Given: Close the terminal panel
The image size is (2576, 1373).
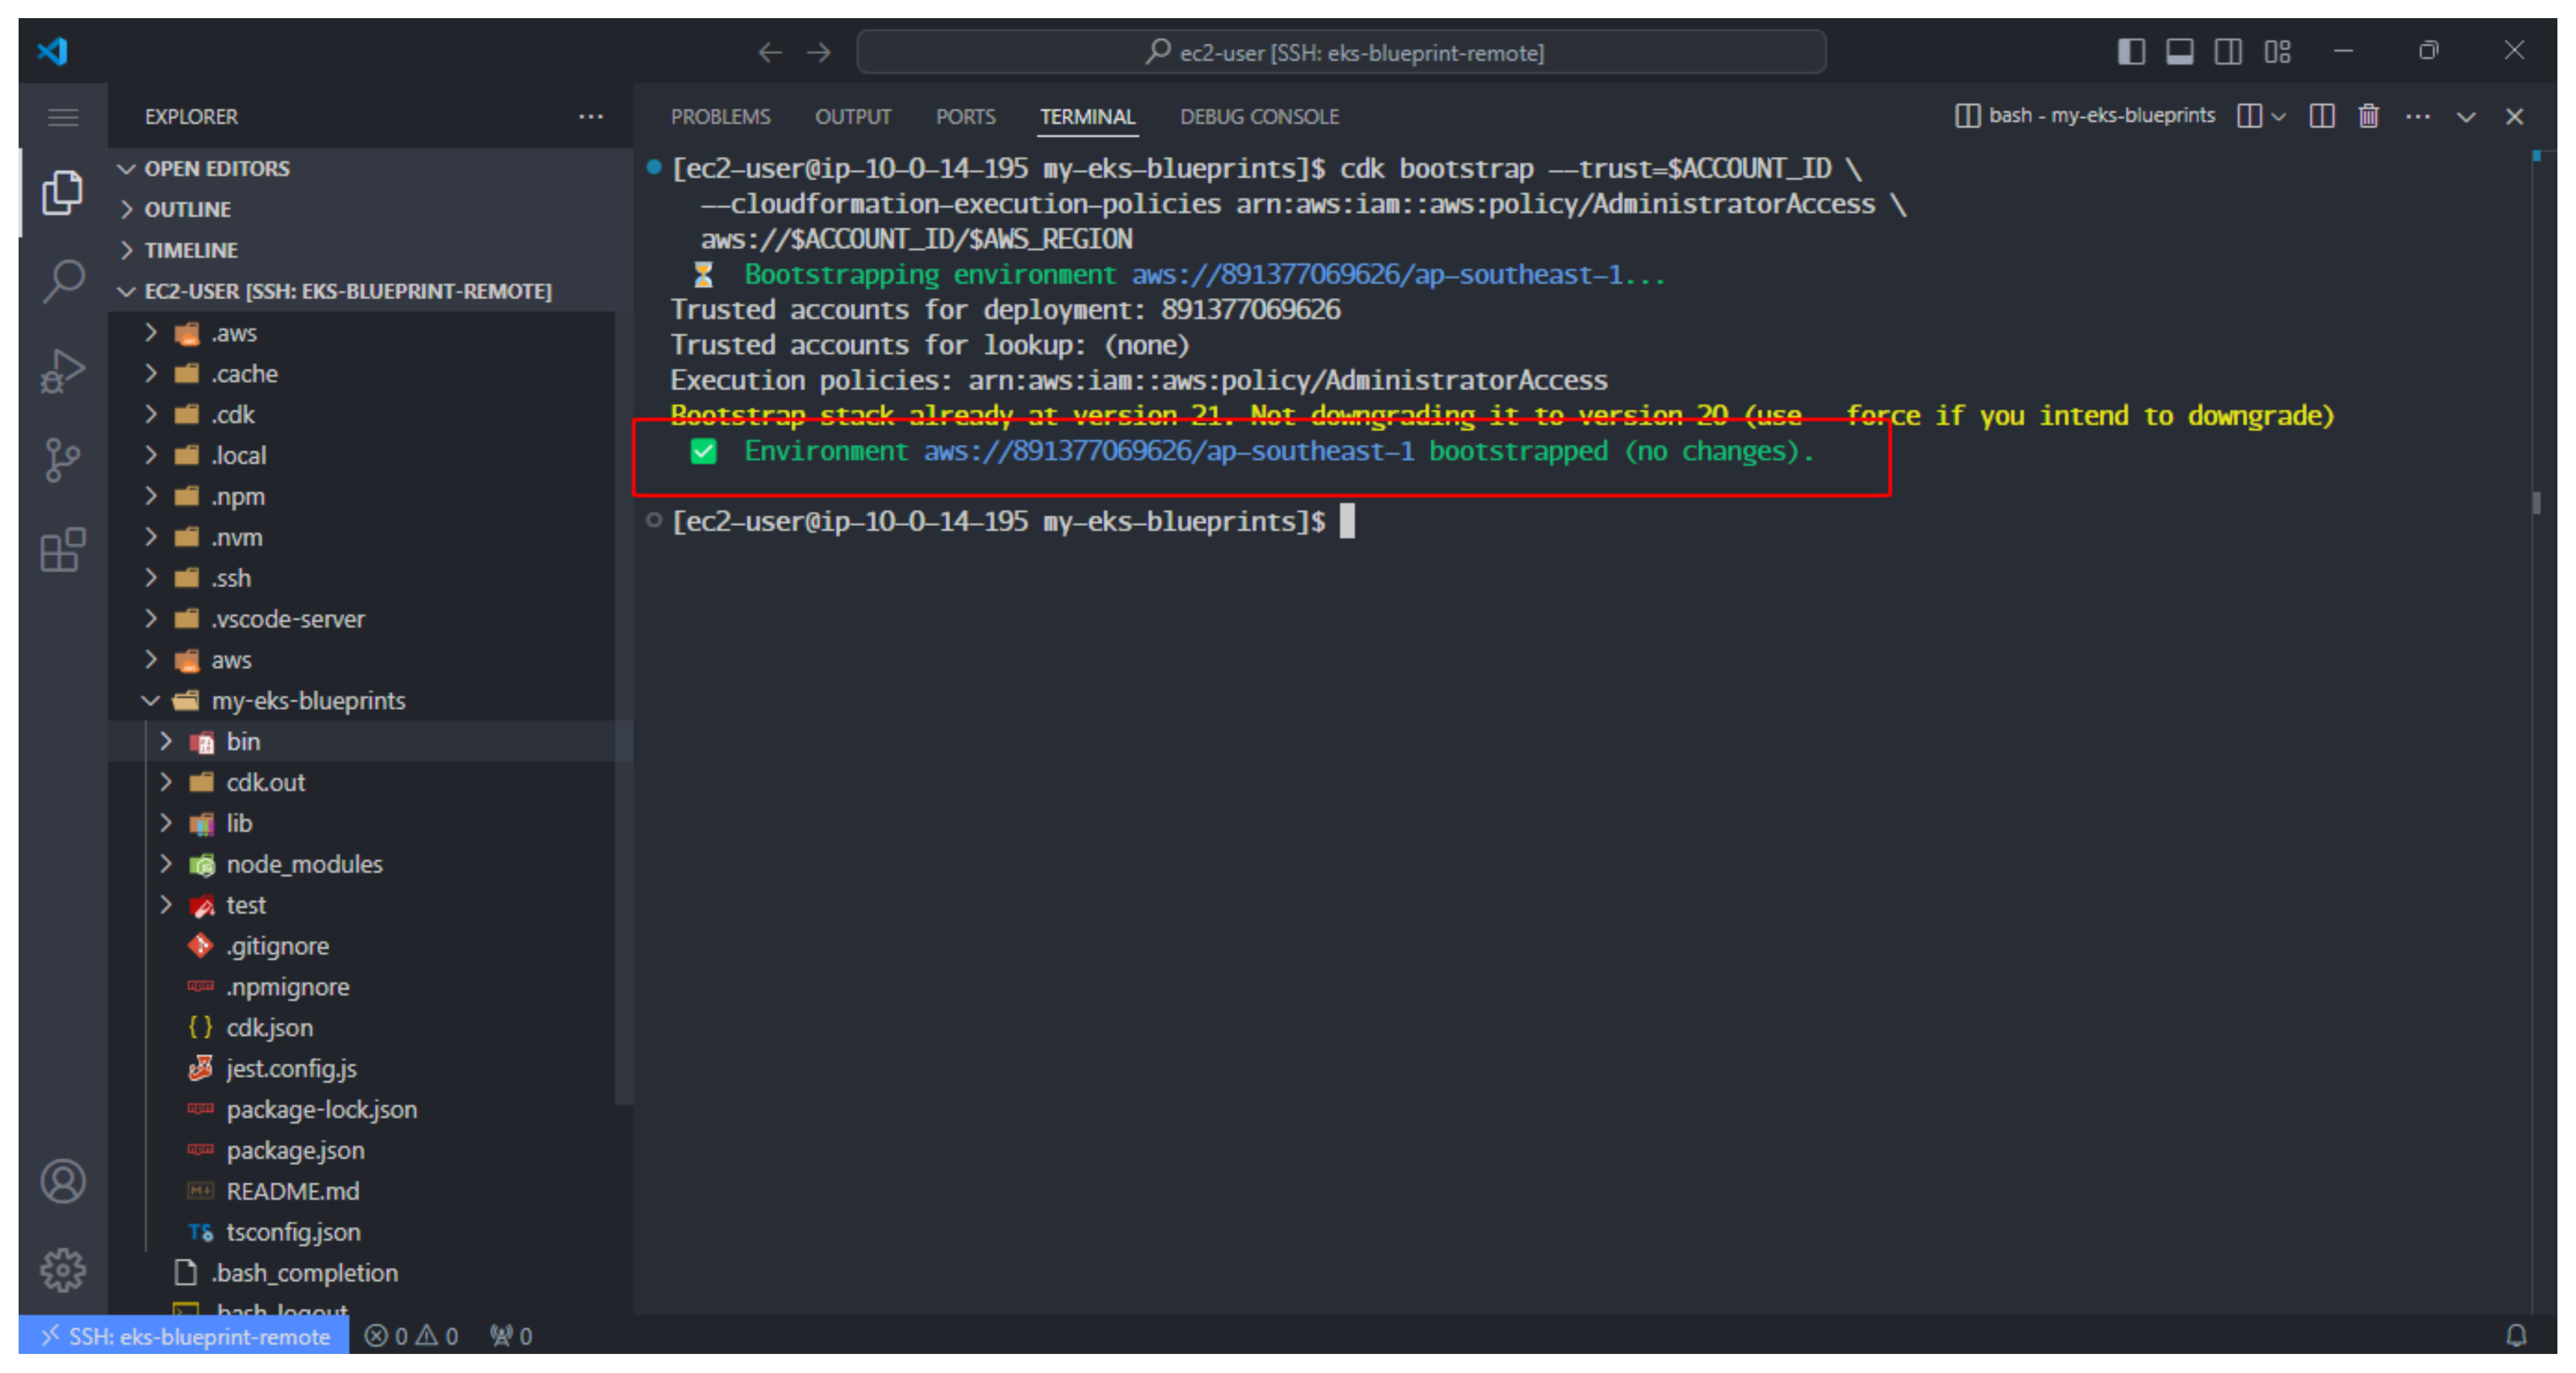Looking at the screenshot, I should click(x=2514, y=117).
